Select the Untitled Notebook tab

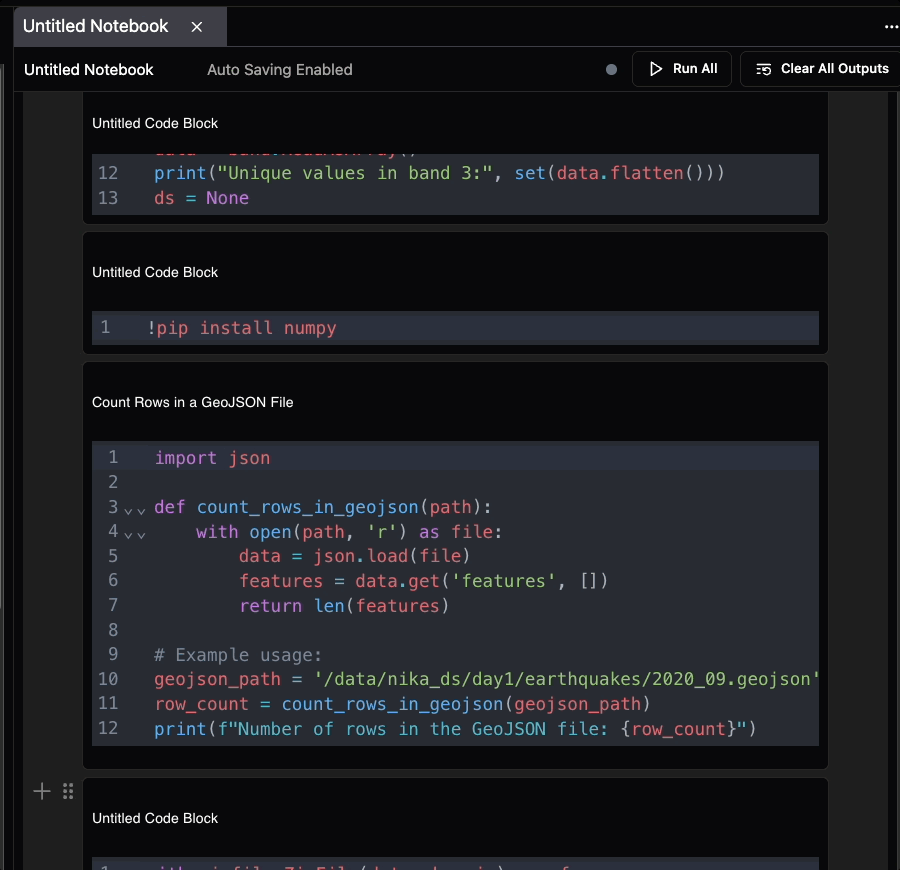tap(95, 27)
